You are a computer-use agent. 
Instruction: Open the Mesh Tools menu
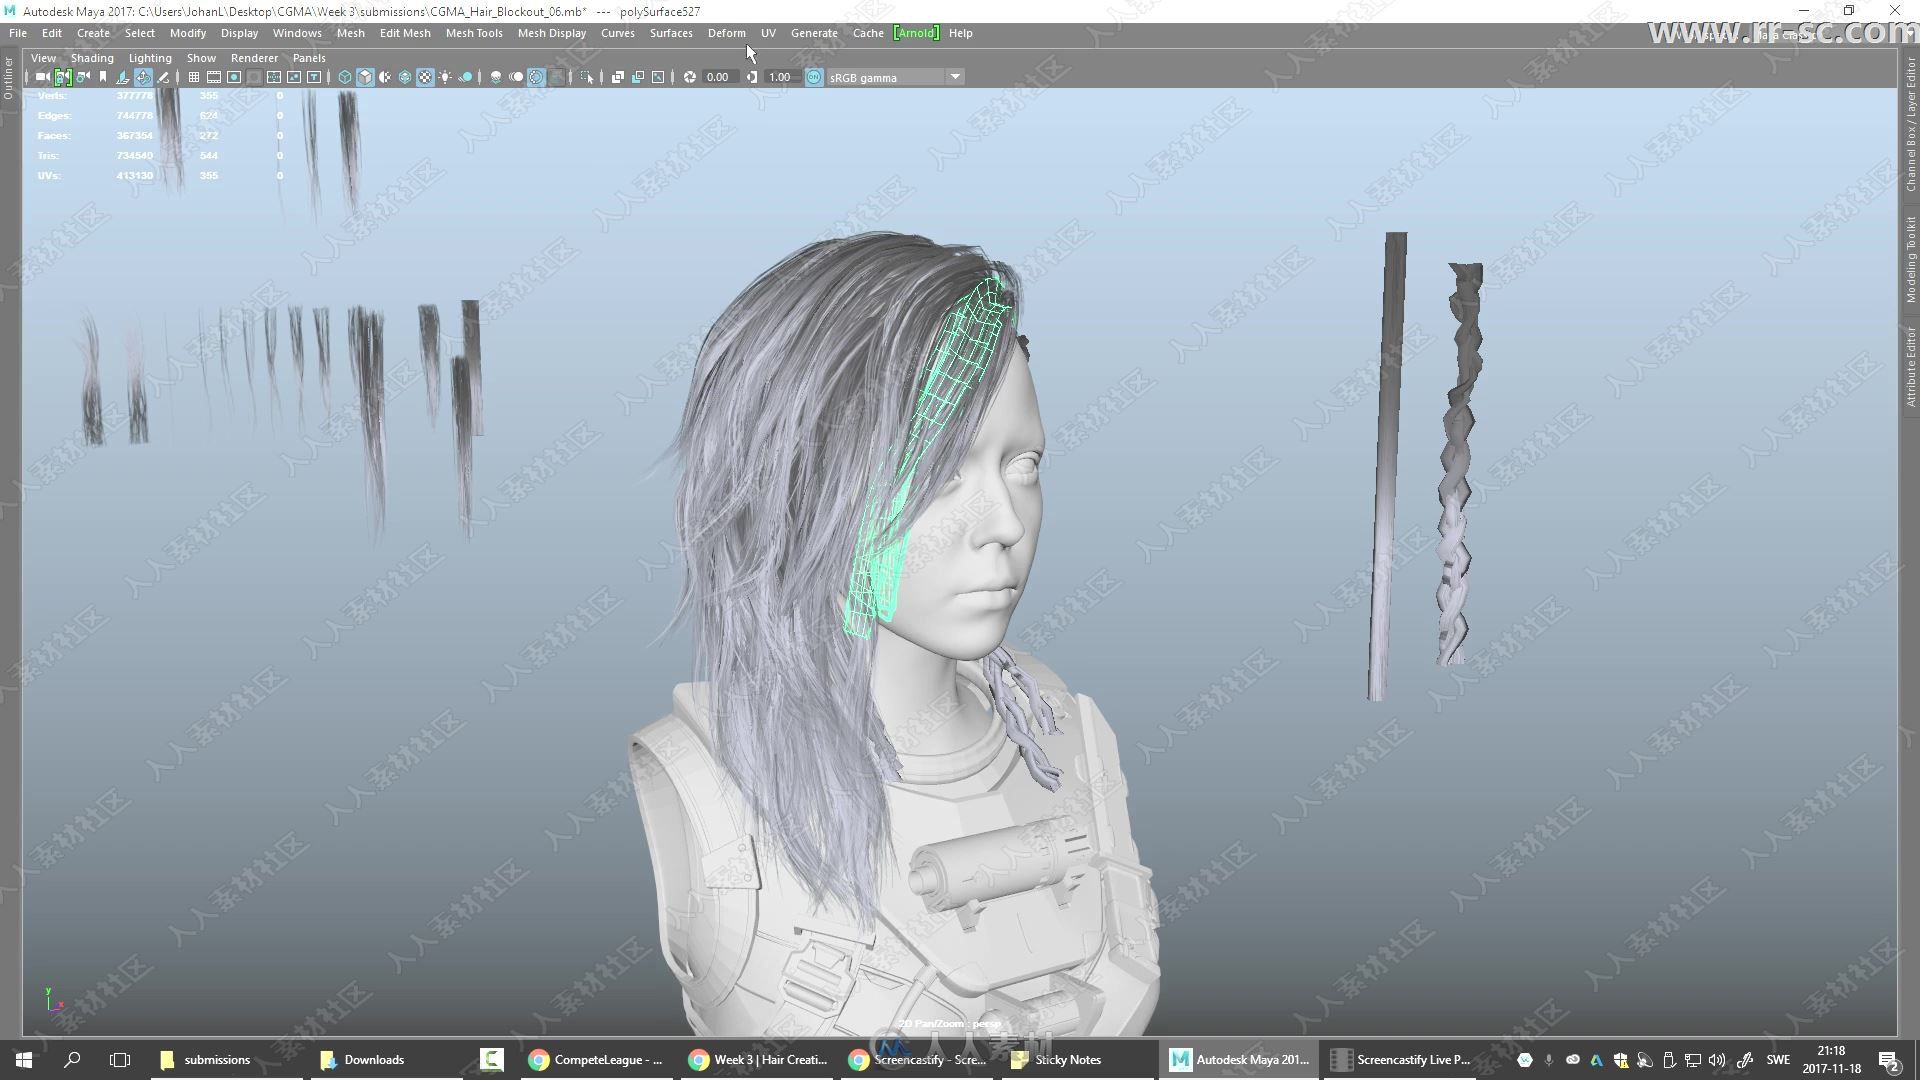[475, 33]
